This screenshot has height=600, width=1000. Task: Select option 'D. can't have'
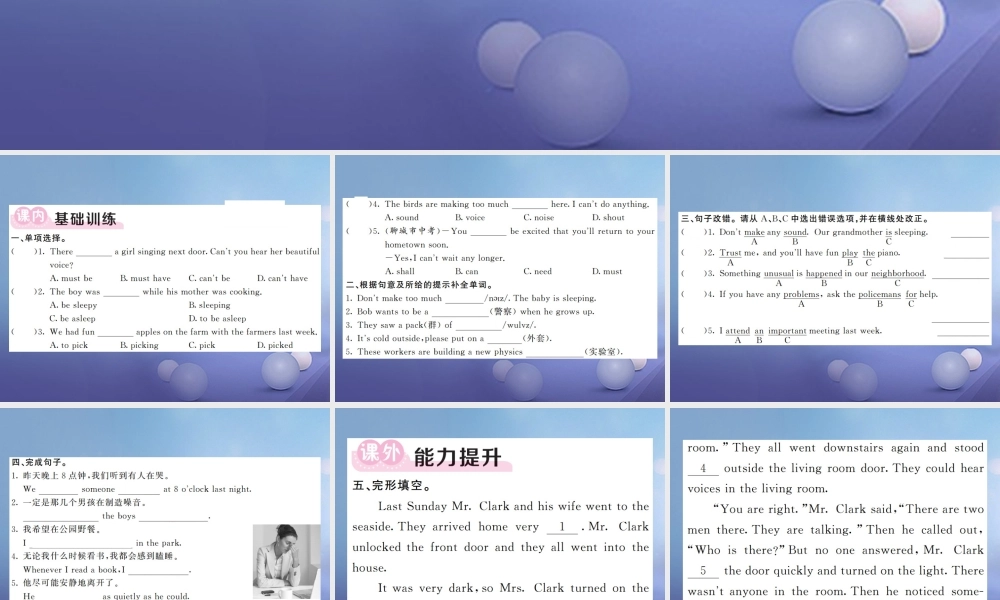click(x=283, y=278)
